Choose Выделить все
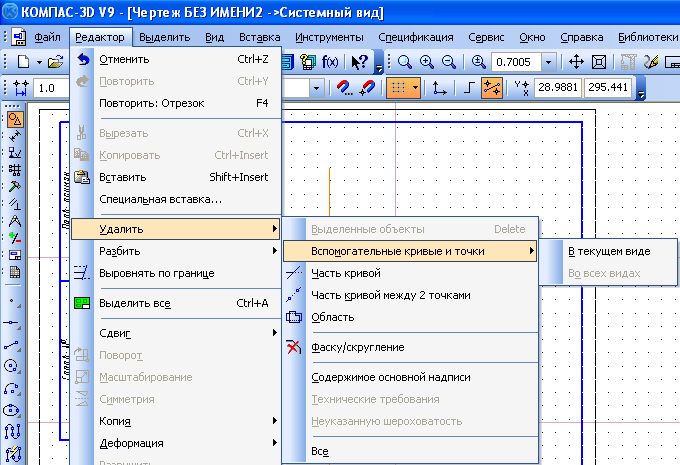 pyautogui.click(x=176, y=303)
